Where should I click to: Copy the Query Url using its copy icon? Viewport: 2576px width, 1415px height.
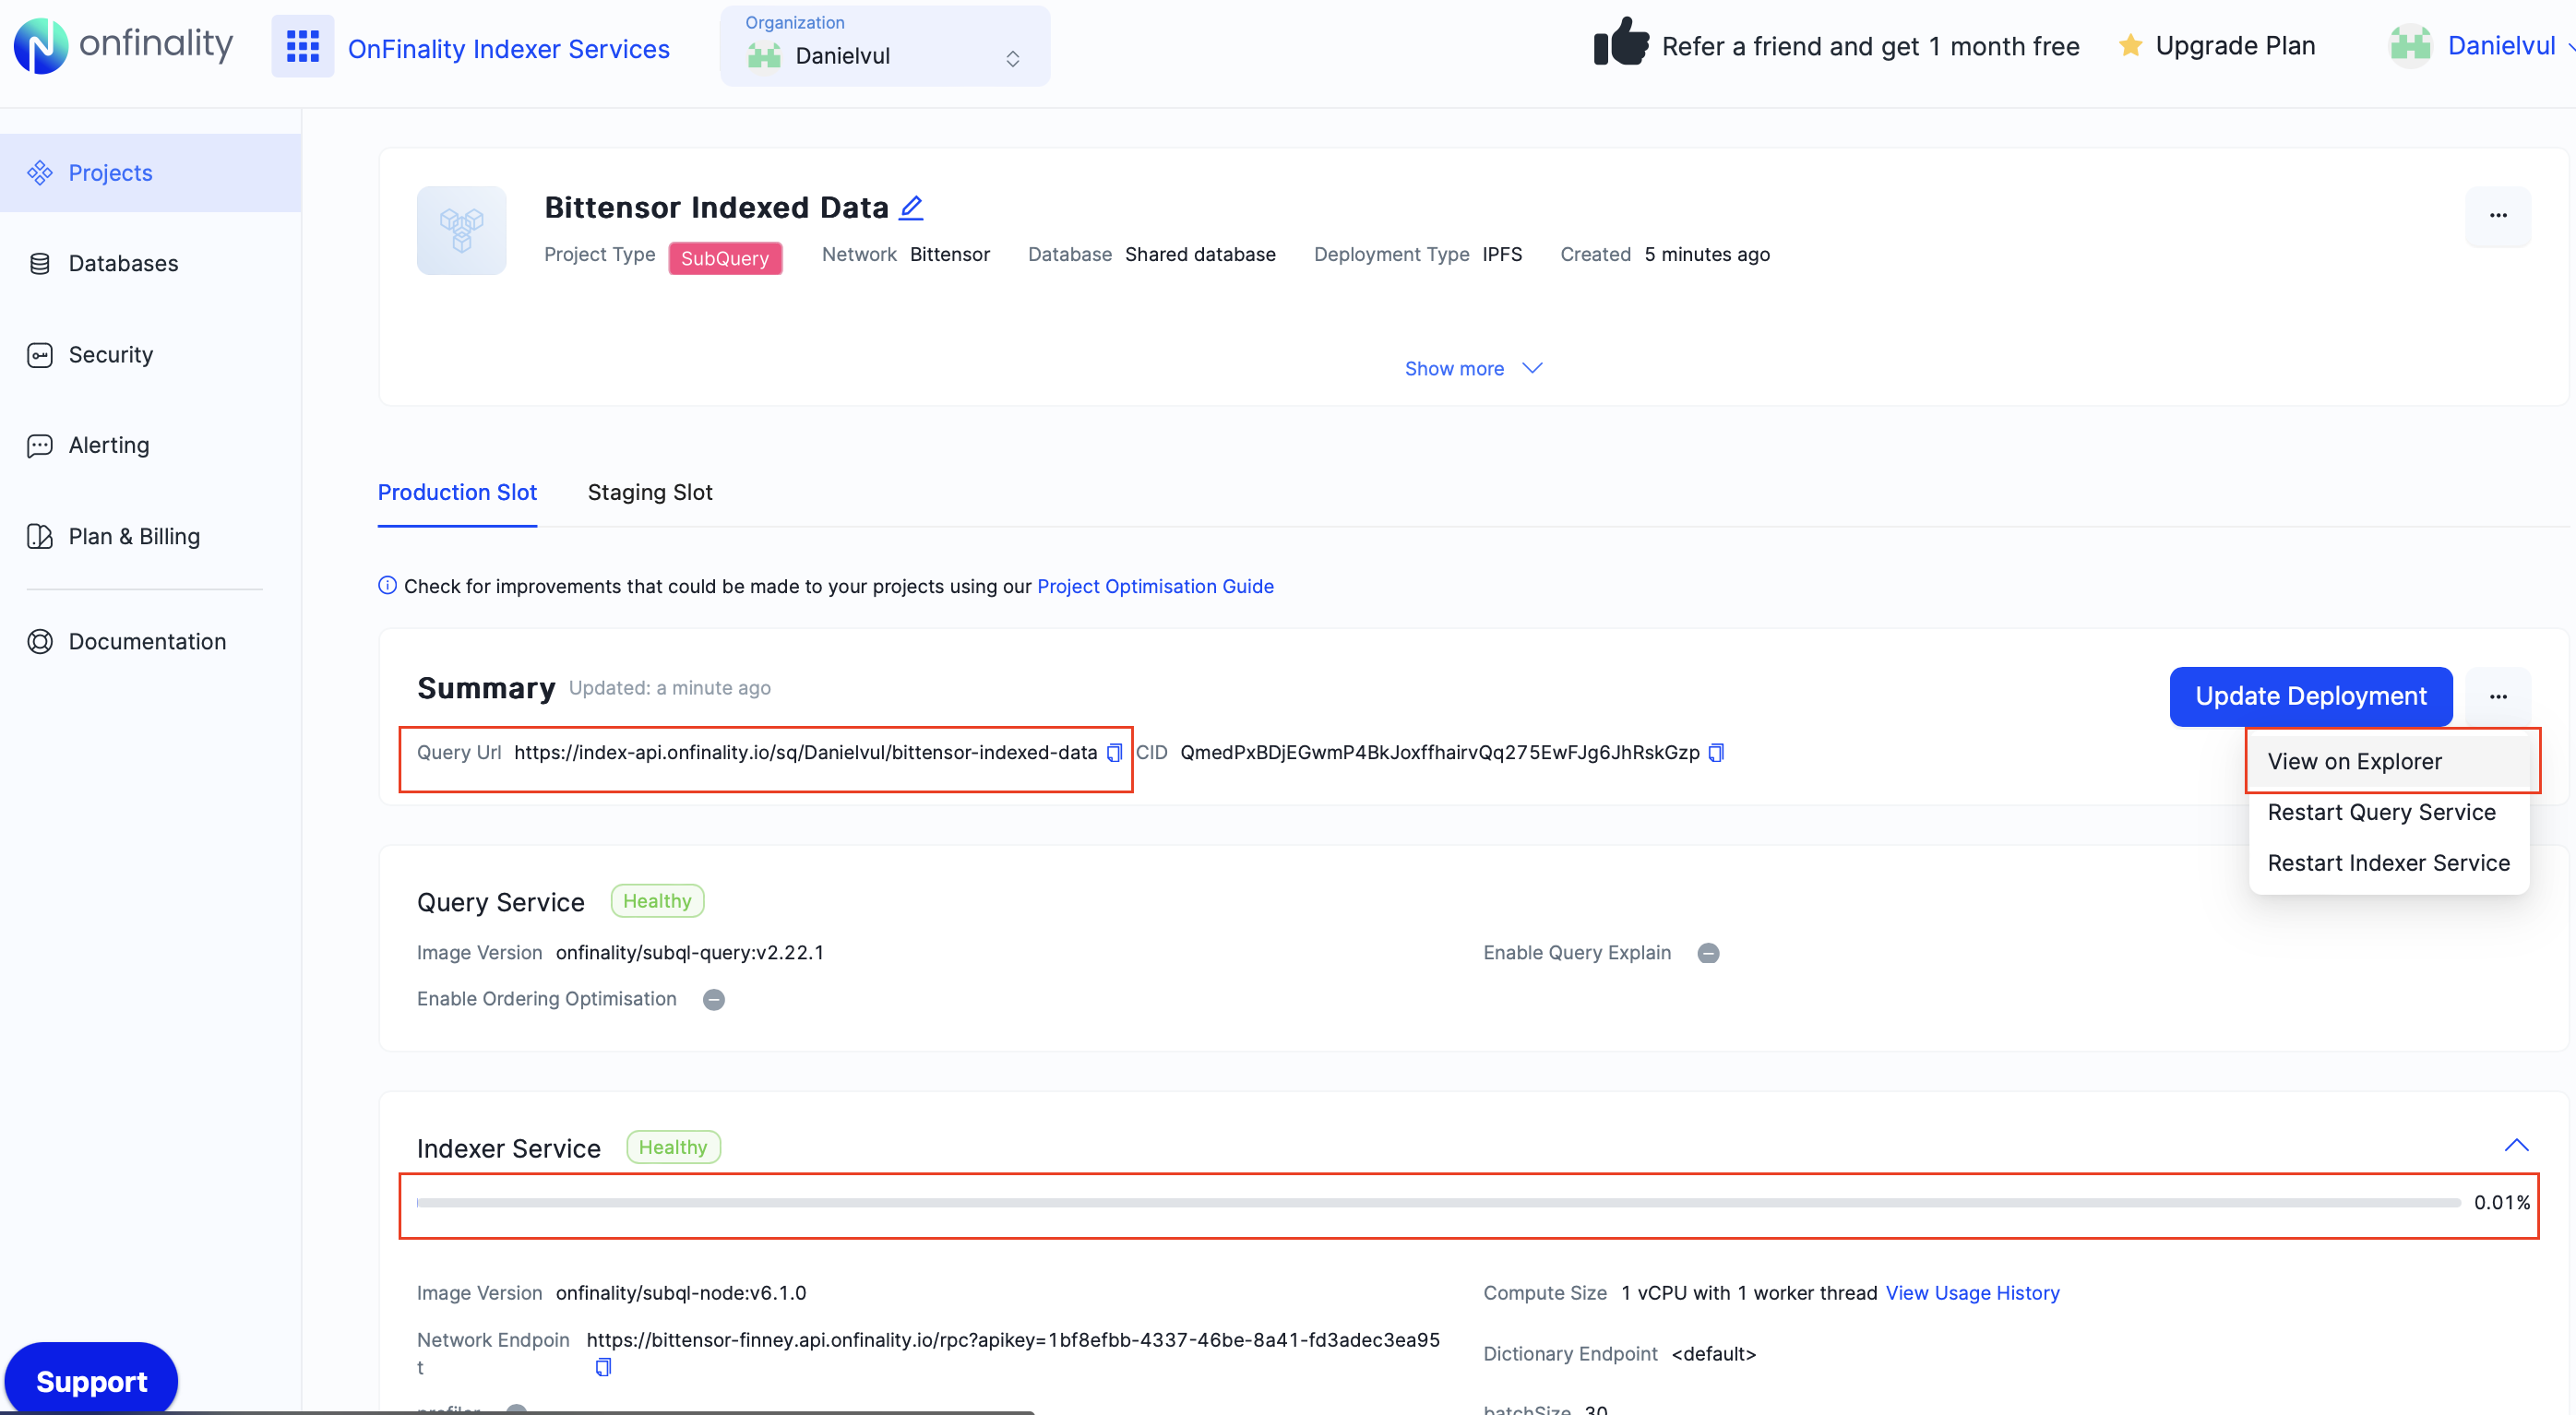coord(1114,753)
